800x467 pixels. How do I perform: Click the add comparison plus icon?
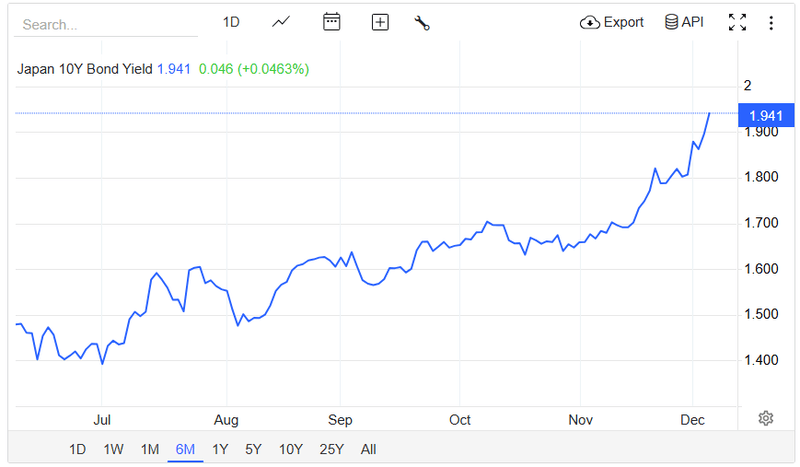(380, 22)
